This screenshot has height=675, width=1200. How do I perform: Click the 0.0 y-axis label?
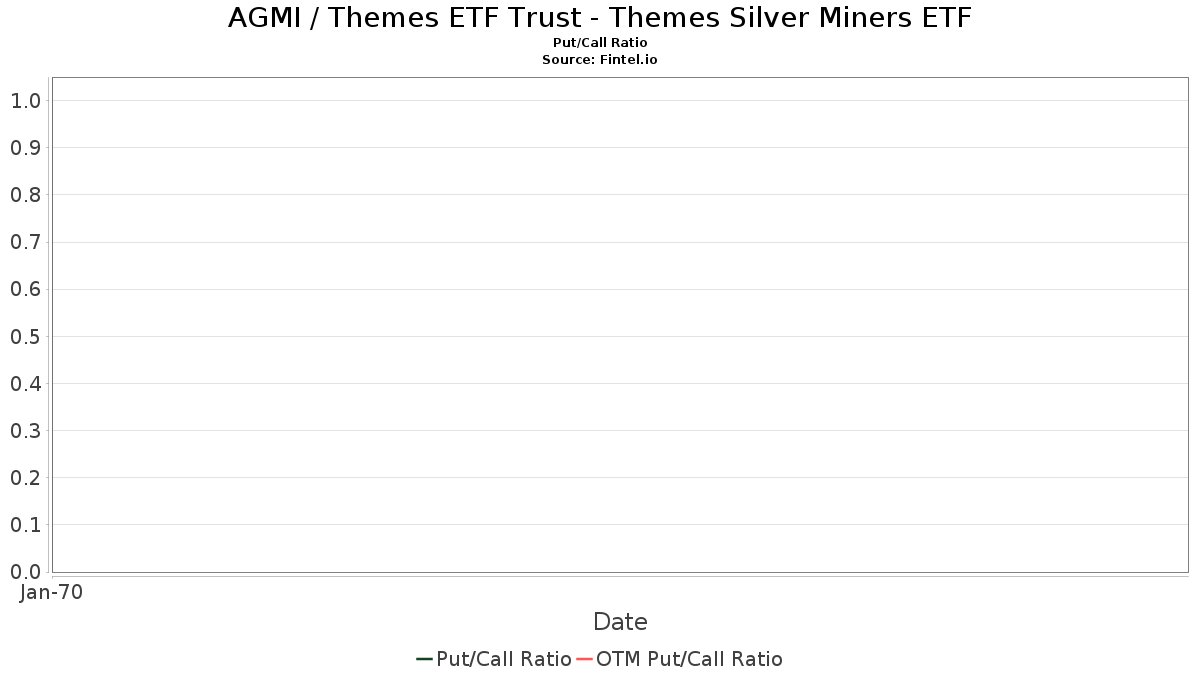point(25,571)
